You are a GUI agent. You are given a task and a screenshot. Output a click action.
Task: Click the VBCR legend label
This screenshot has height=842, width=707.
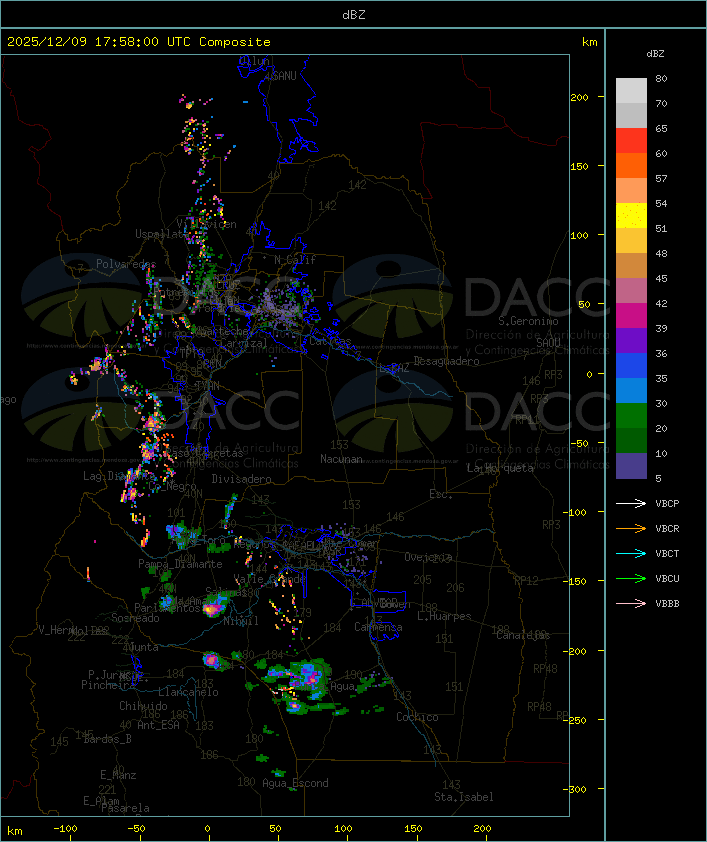point(667,529)
